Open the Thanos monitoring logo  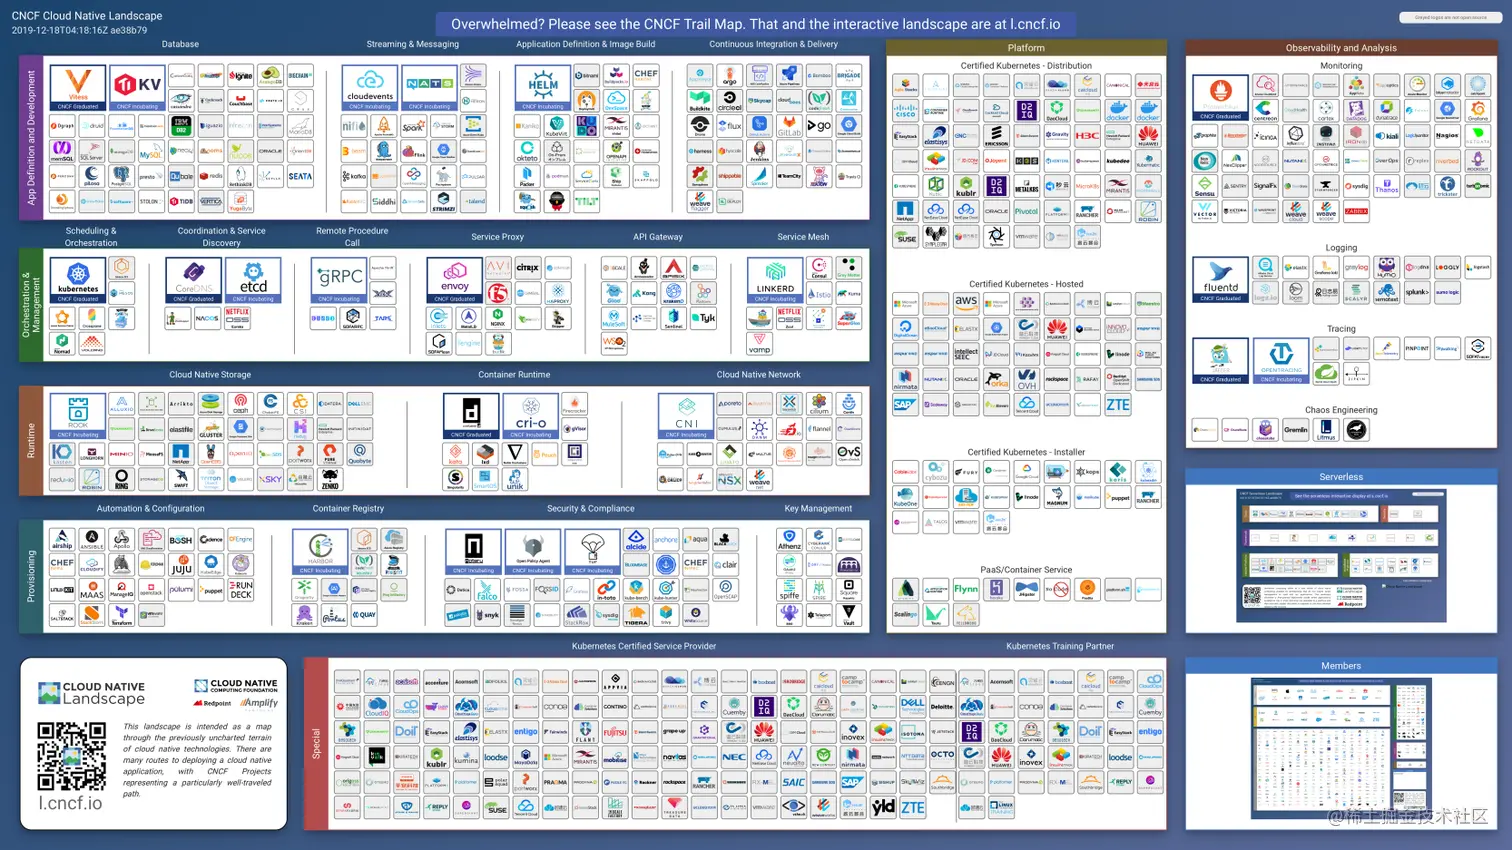(x=1386, y=185)
